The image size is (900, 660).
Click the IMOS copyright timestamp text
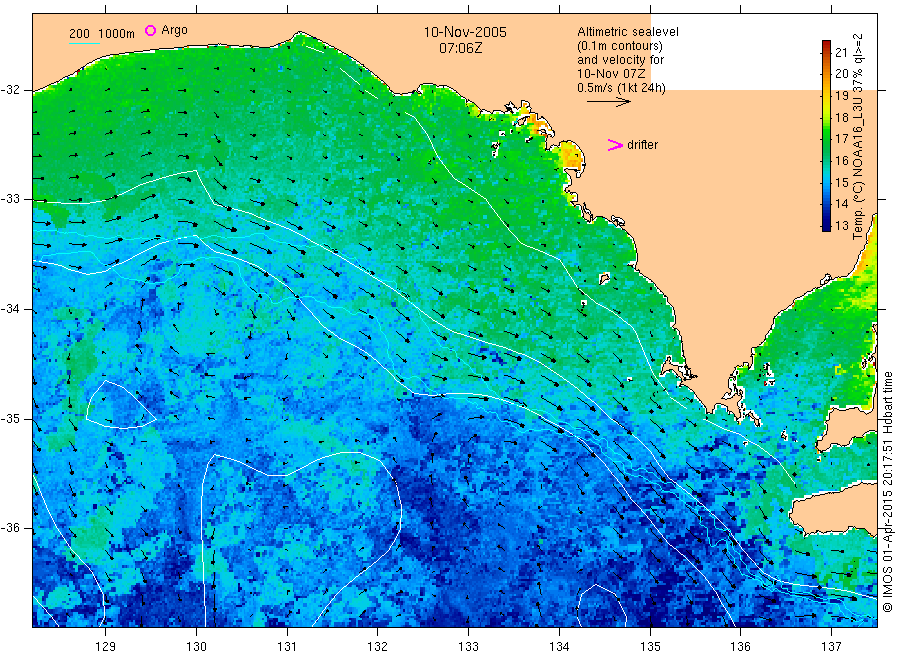[887, 491]
